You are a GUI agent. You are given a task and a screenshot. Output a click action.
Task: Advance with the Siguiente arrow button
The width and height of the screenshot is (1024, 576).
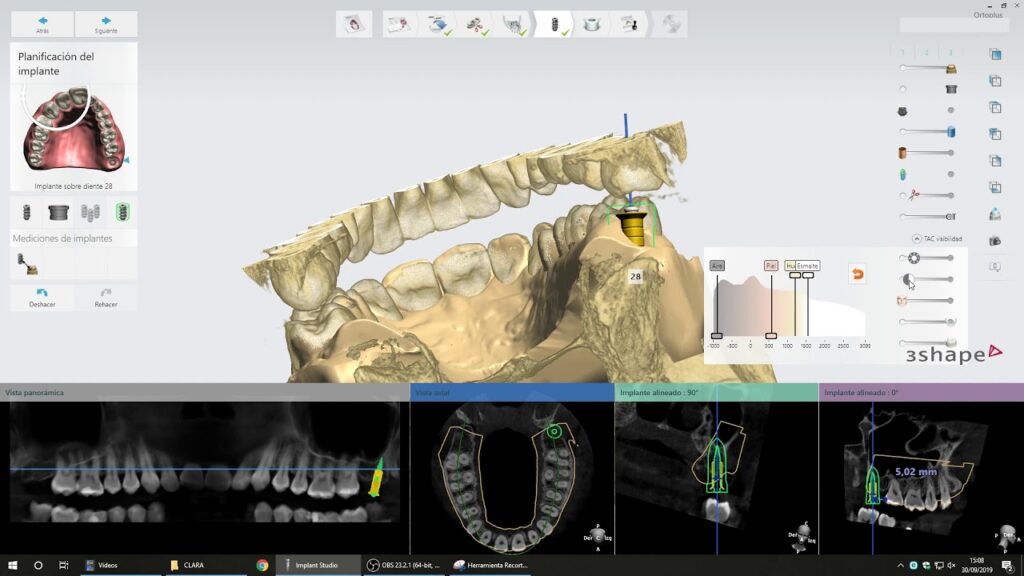pos(106,24)
